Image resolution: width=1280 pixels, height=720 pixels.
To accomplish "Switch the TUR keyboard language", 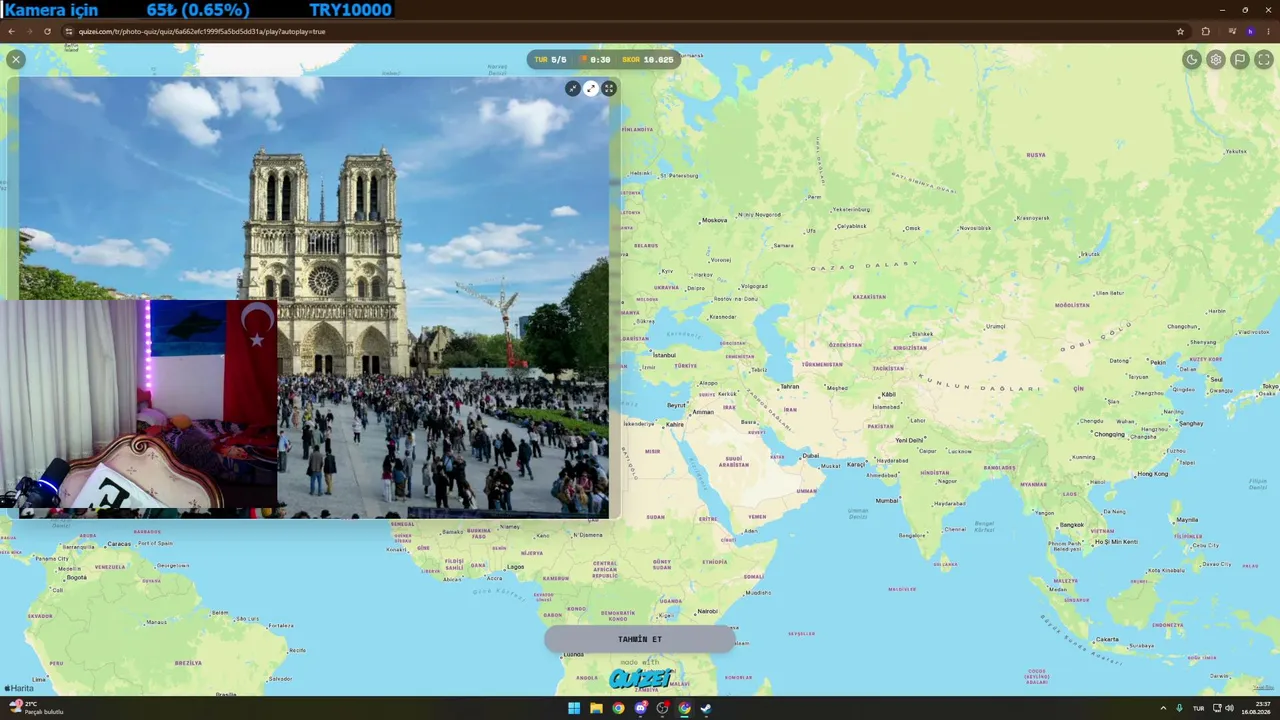I will [x=1198, y=708].
